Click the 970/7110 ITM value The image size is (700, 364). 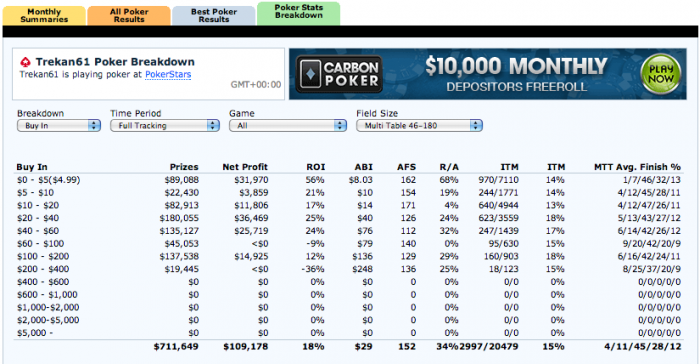coord(499,180)
